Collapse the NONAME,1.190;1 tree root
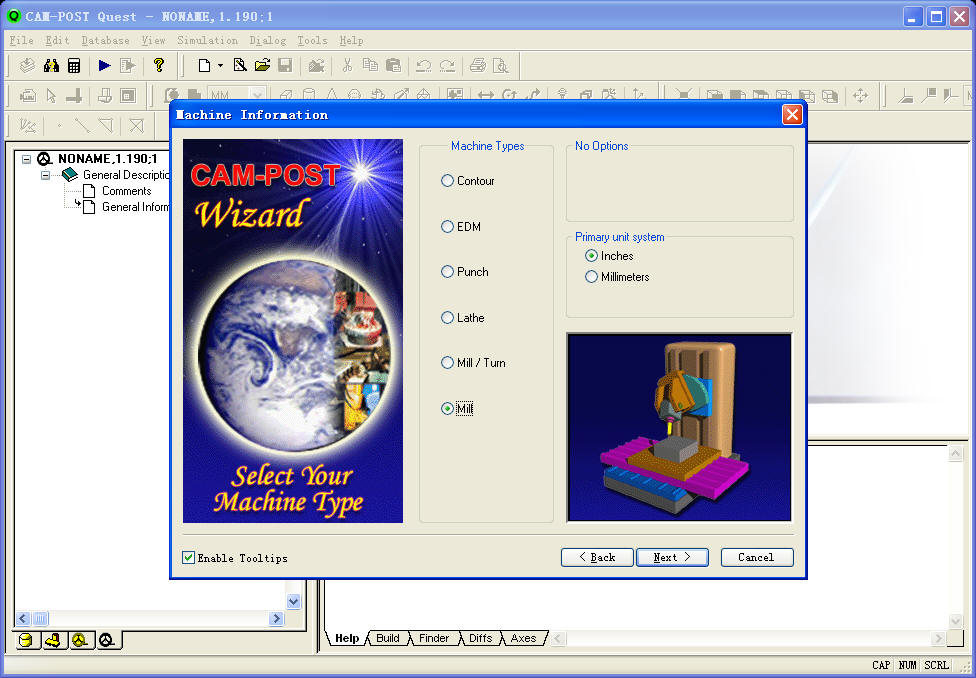Viewport: 976px width, 678px height. pyautogui.click(x=26, y=159)
